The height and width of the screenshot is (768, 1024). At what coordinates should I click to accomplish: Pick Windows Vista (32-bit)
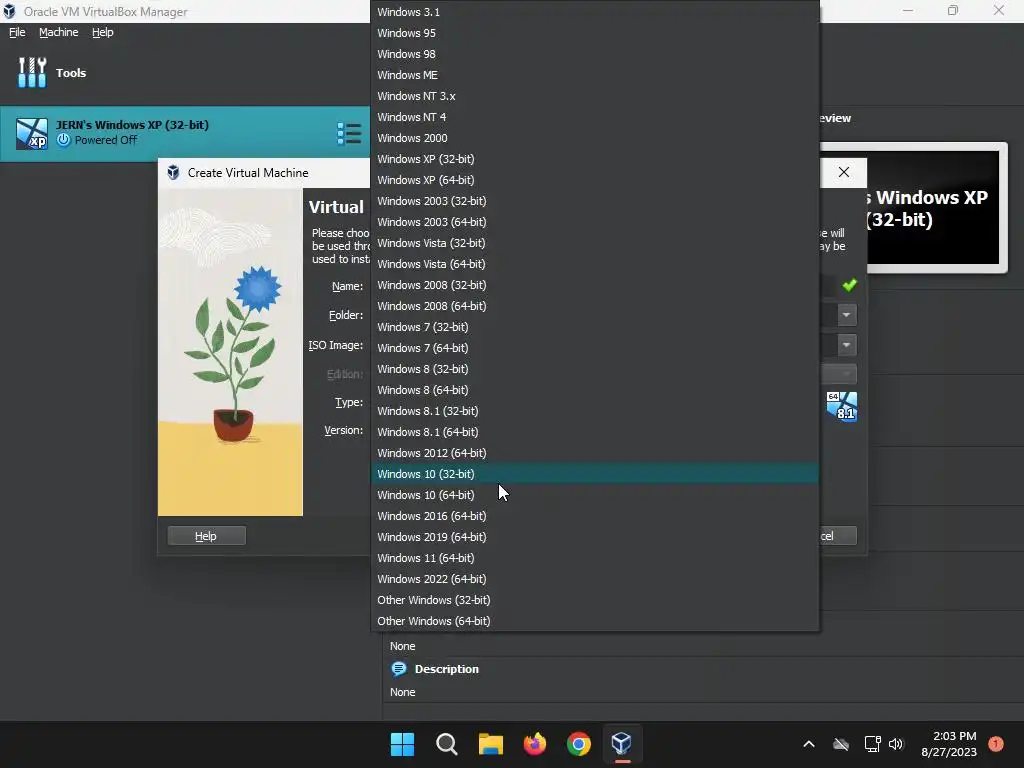(x=595, y=243)
